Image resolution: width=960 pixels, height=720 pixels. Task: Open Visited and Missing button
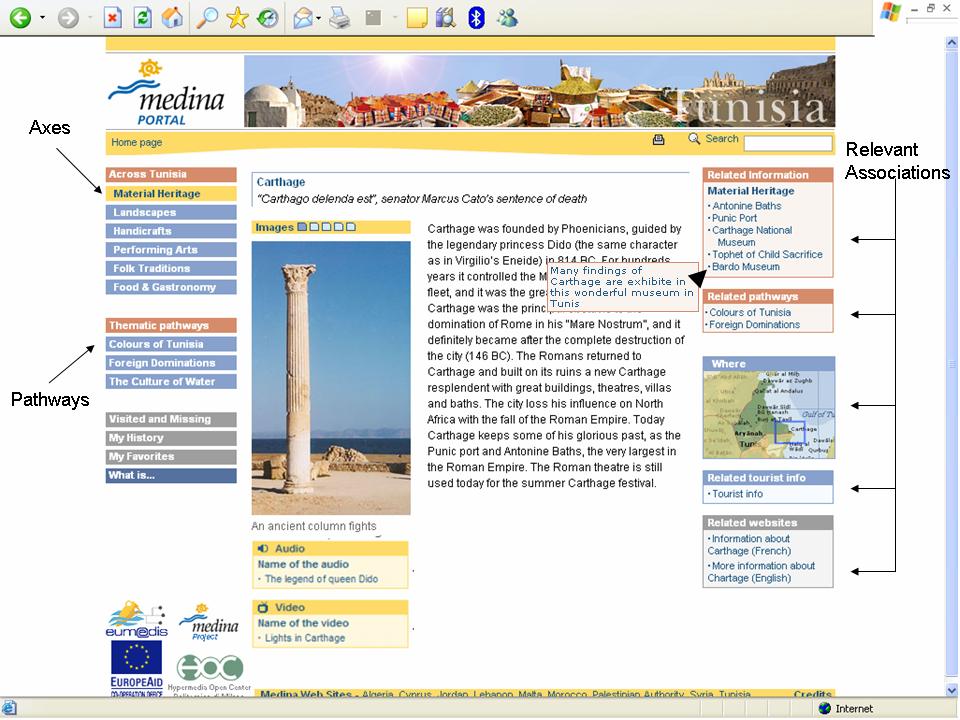click(x=171, y=419)
